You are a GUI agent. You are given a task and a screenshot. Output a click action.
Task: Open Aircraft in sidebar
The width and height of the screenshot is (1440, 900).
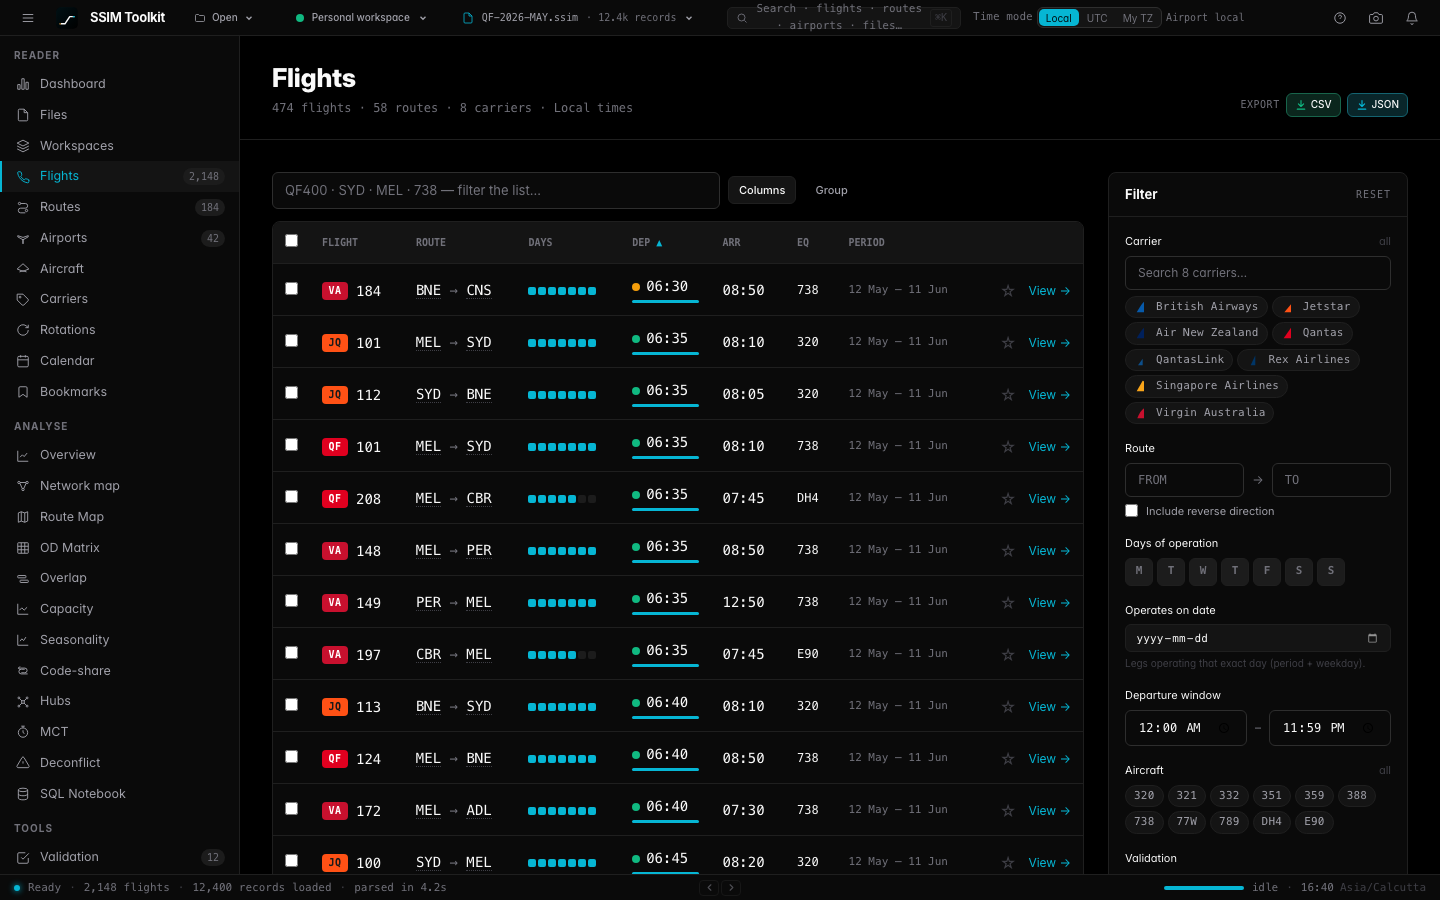click(x=119, y=269)
